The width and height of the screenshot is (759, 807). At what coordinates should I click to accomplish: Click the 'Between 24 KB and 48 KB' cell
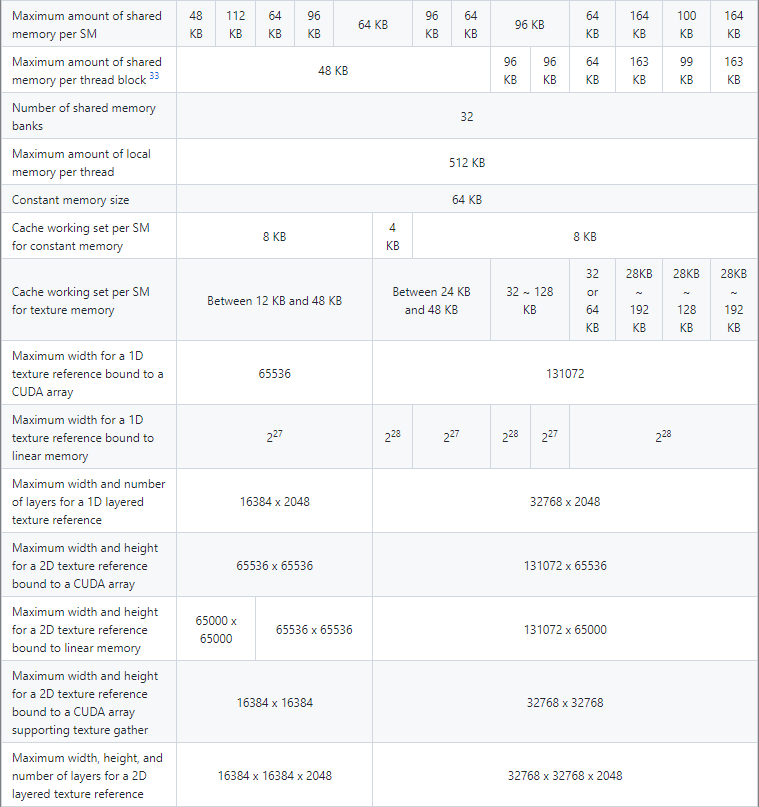pyautogui.click(x=431, y=300)
